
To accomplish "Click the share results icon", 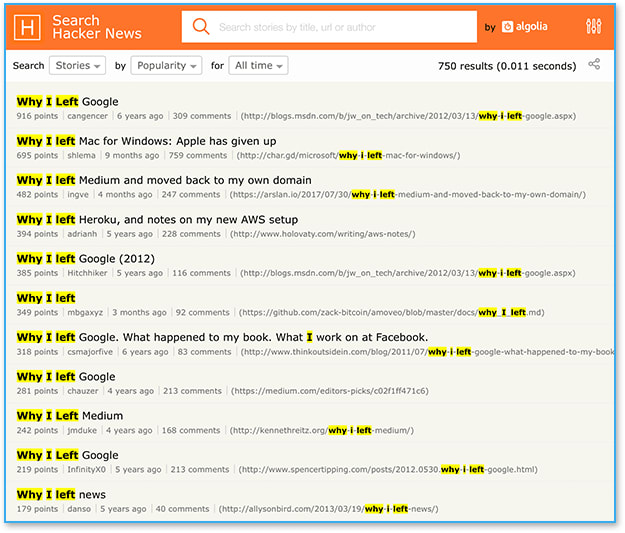I will pyautogui.click(x=594, y=64).
